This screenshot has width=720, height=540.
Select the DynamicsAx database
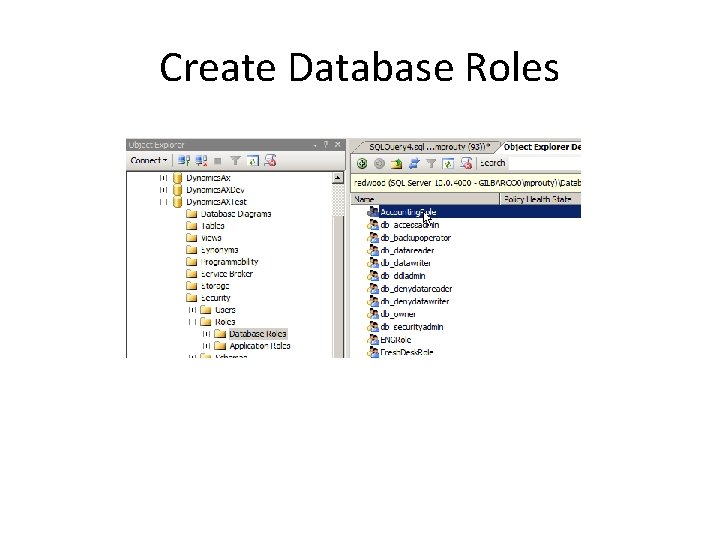pos(208,178)
